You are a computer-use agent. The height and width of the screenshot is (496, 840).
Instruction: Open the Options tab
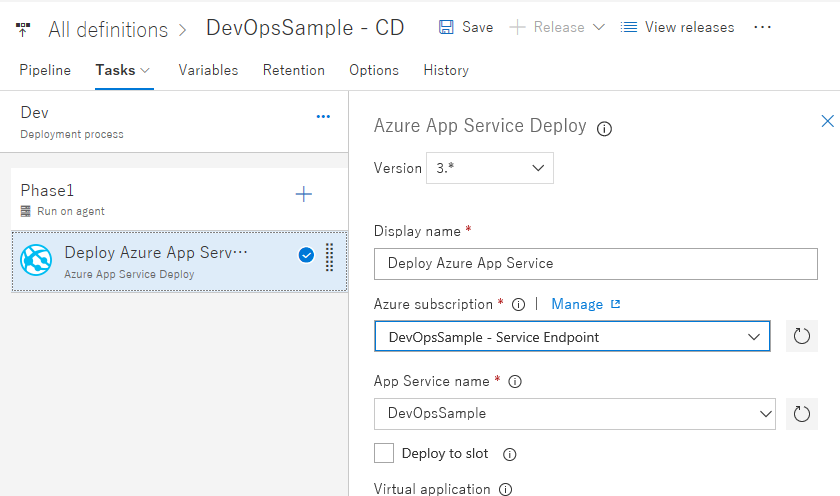point(374,70)
